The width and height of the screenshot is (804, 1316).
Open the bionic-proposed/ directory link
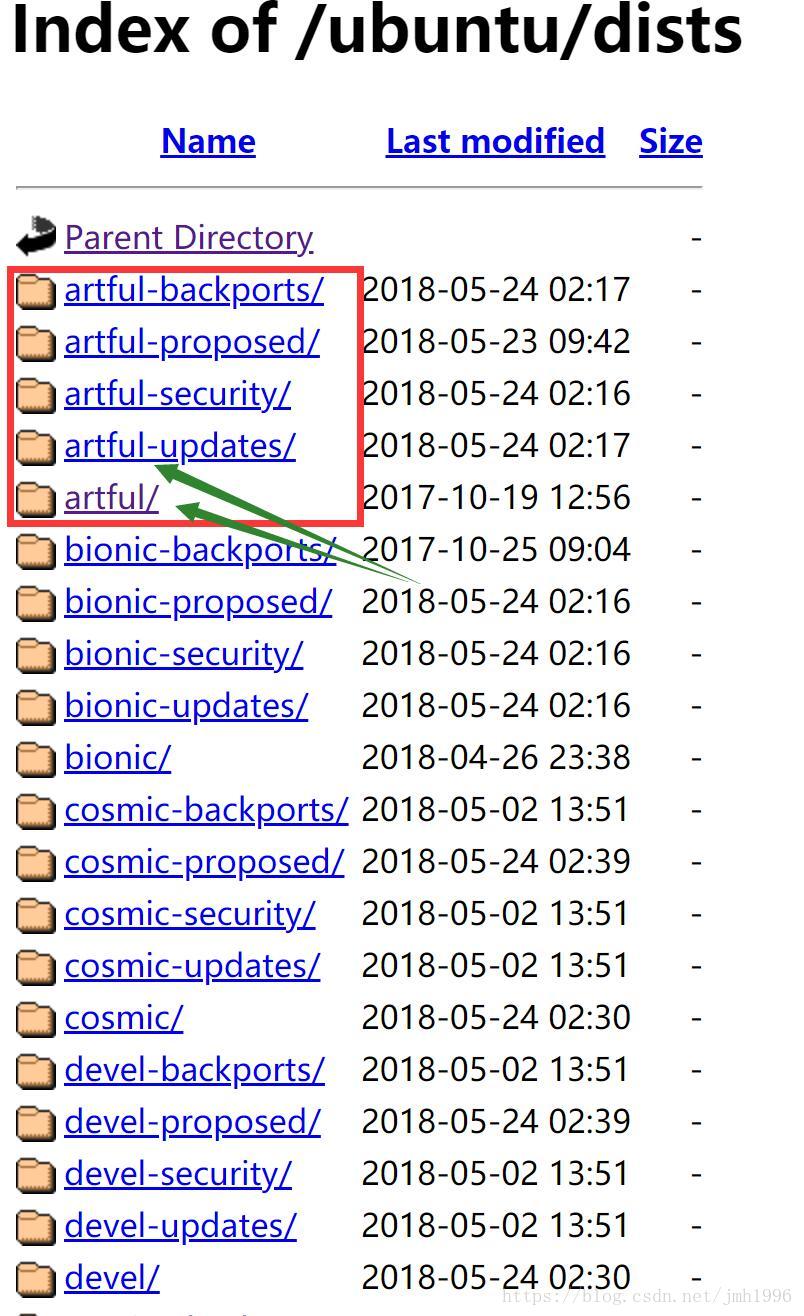pos(198,601)
